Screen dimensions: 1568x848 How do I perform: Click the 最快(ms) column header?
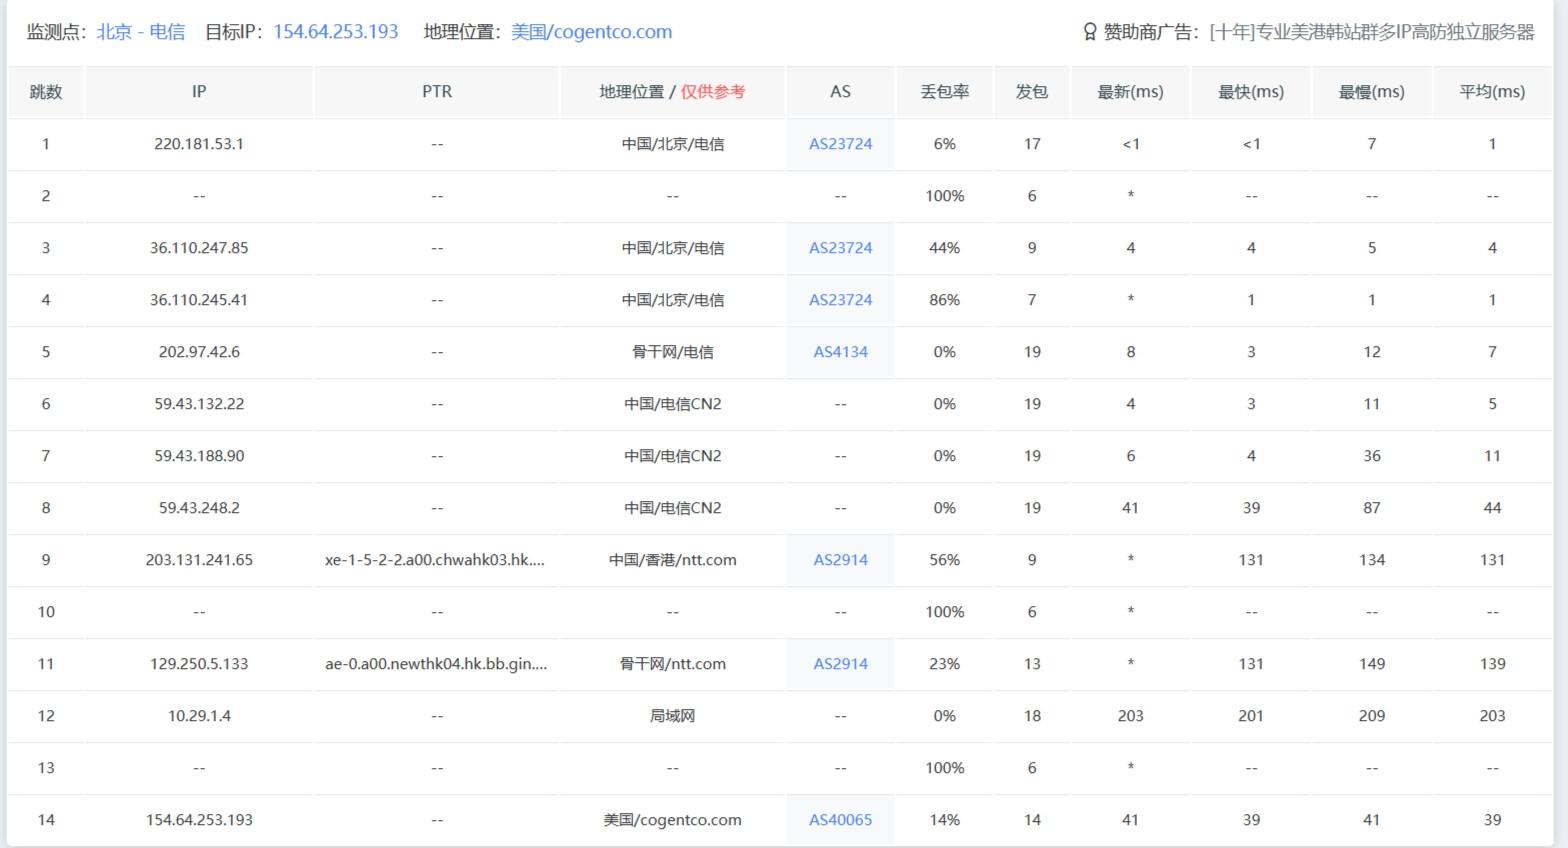(x=1251, y=92)
